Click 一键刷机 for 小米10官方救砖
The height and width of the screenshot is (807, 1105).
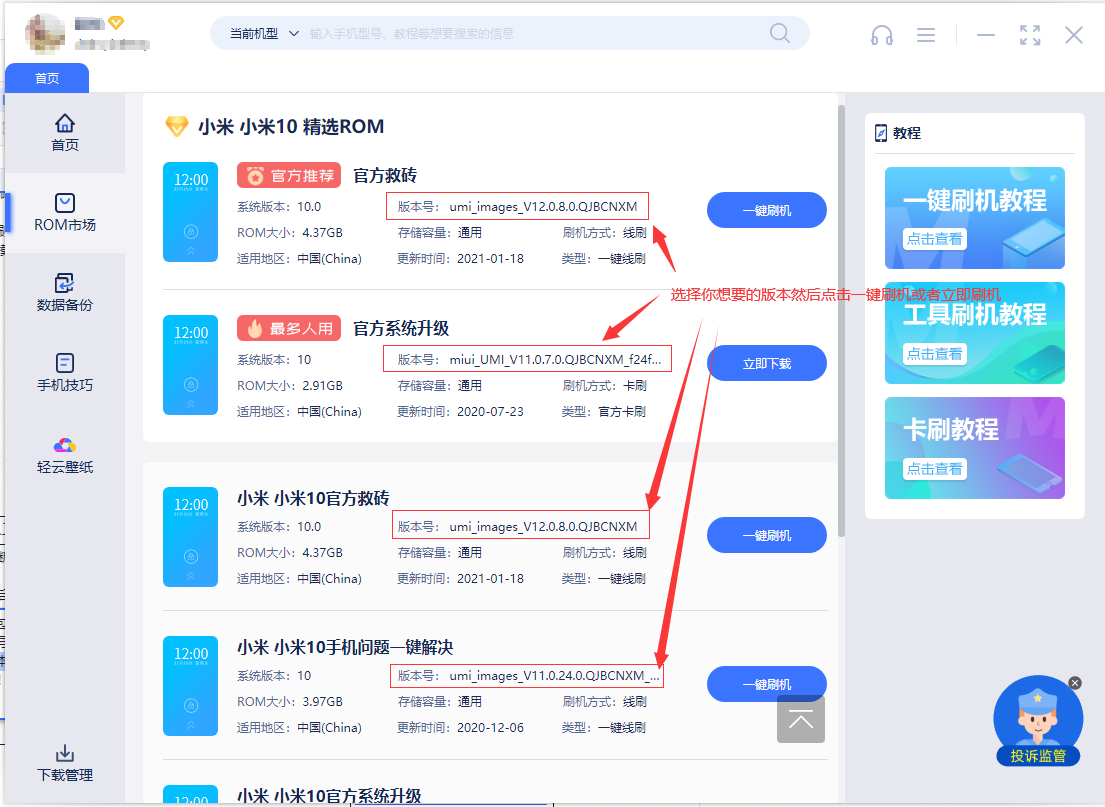pyautogui.click(x=766, y=535)
